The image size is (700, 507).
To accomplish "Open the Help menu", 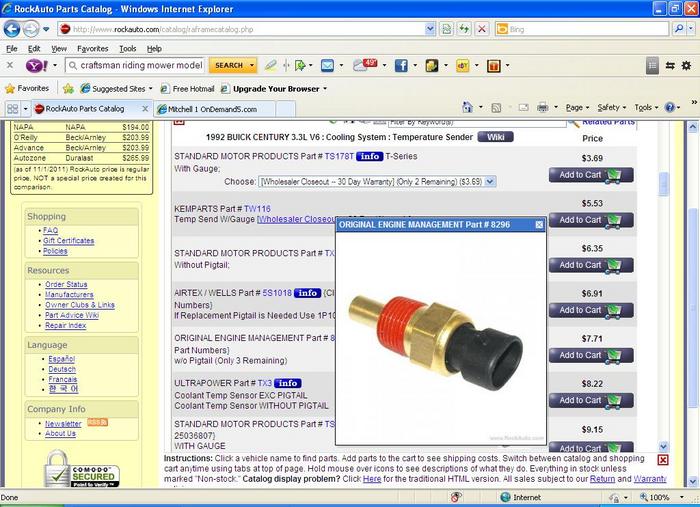I will [x=154, y=49].
